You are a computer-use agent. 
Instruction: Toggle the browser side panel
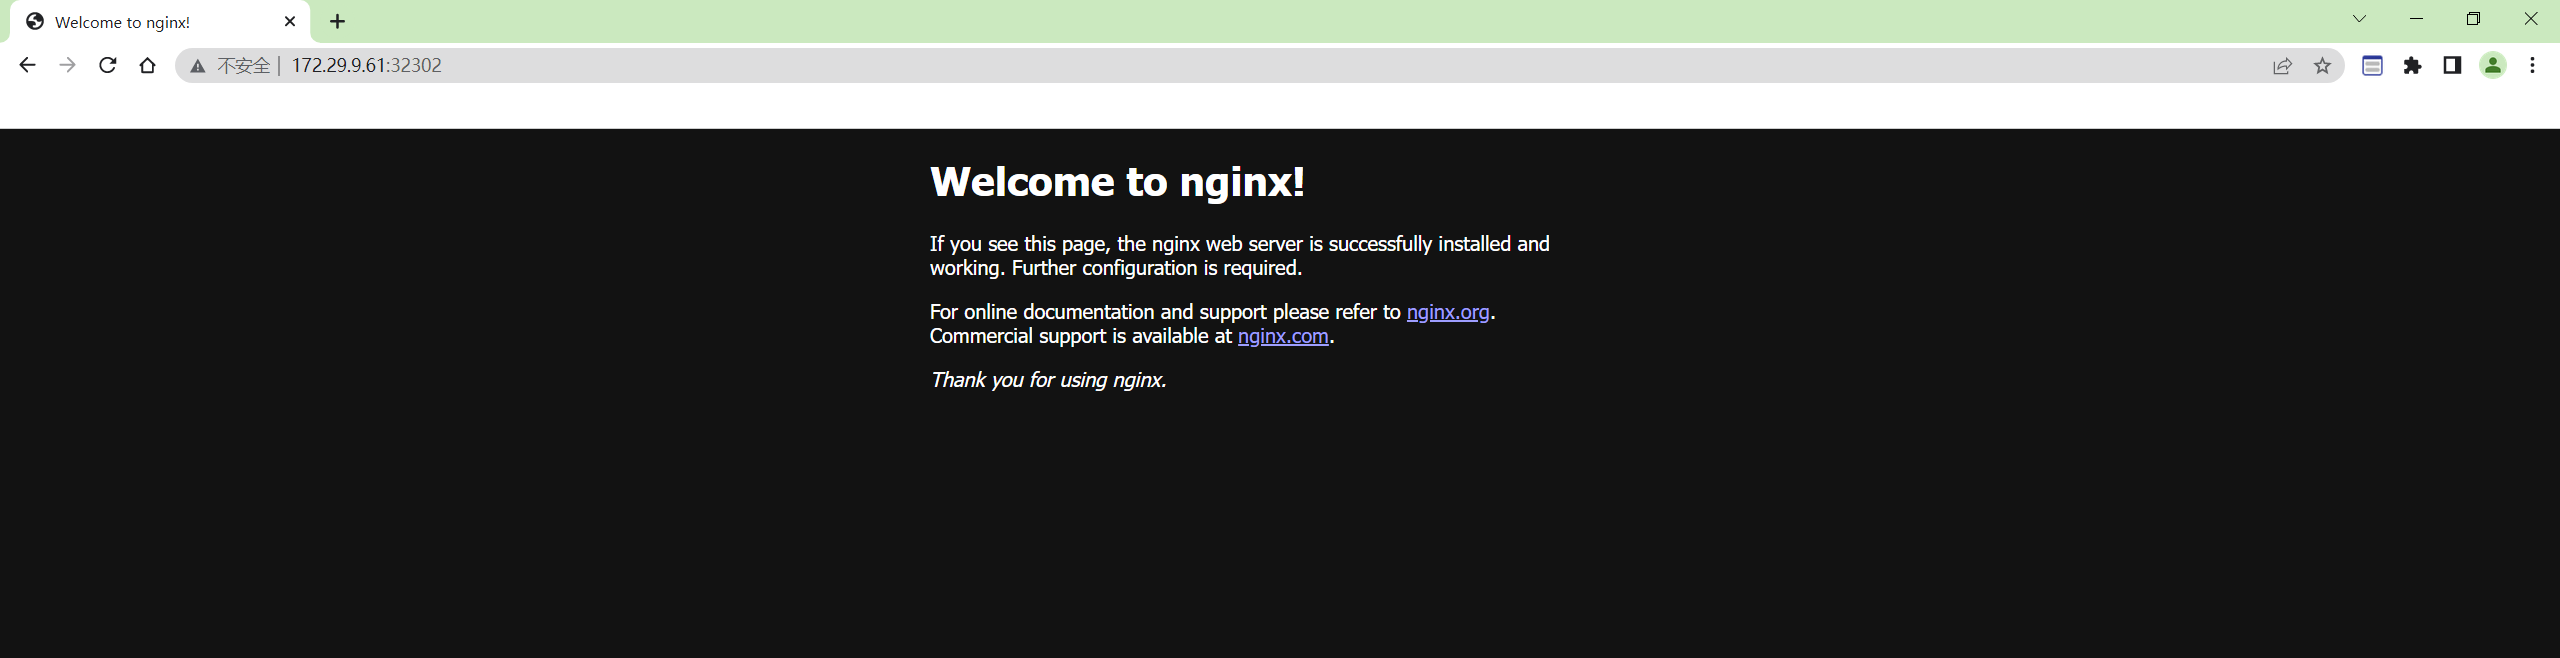[x=2452, y=66]
